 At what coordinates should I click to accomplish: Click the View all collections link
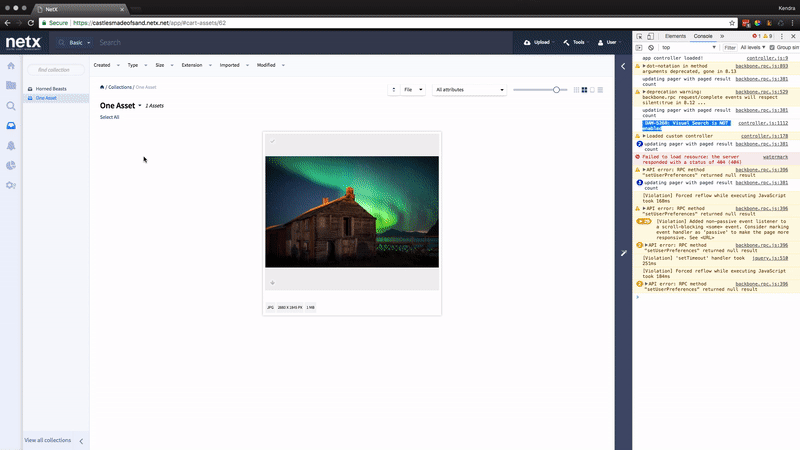point(47,440)
